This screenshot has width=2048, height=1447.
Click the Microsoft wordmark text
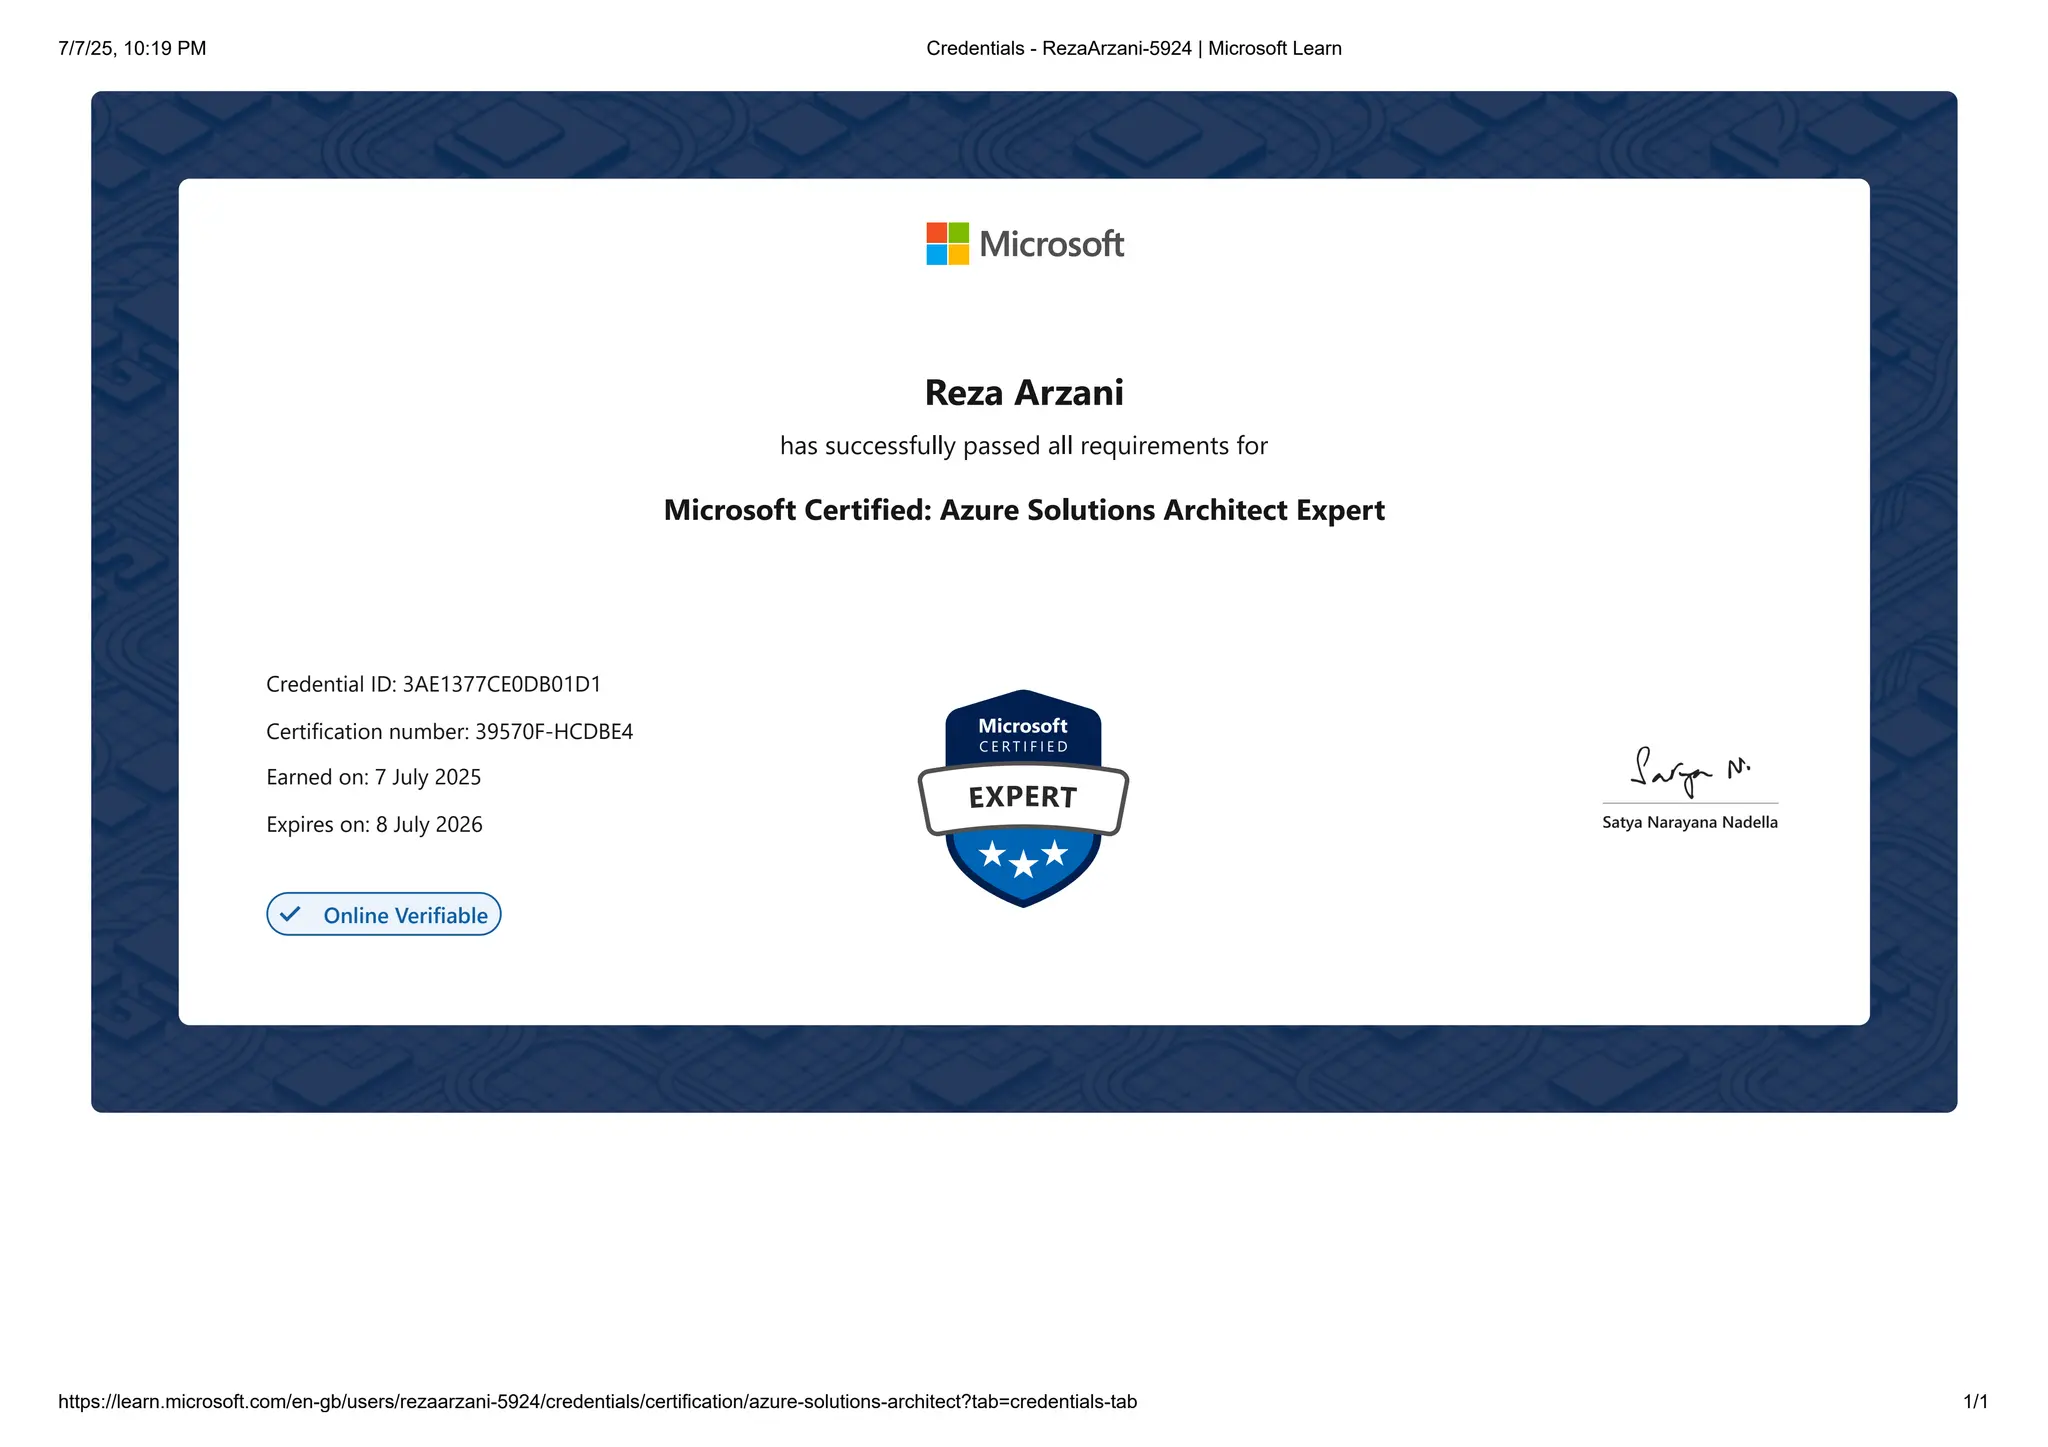tap(1051, 244)
